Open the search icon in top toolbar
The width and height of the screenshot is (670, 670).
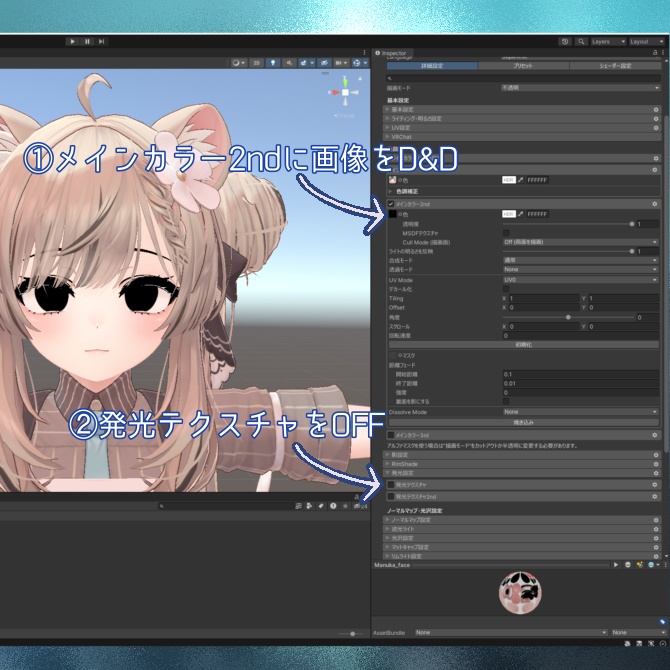pos(581,41)
